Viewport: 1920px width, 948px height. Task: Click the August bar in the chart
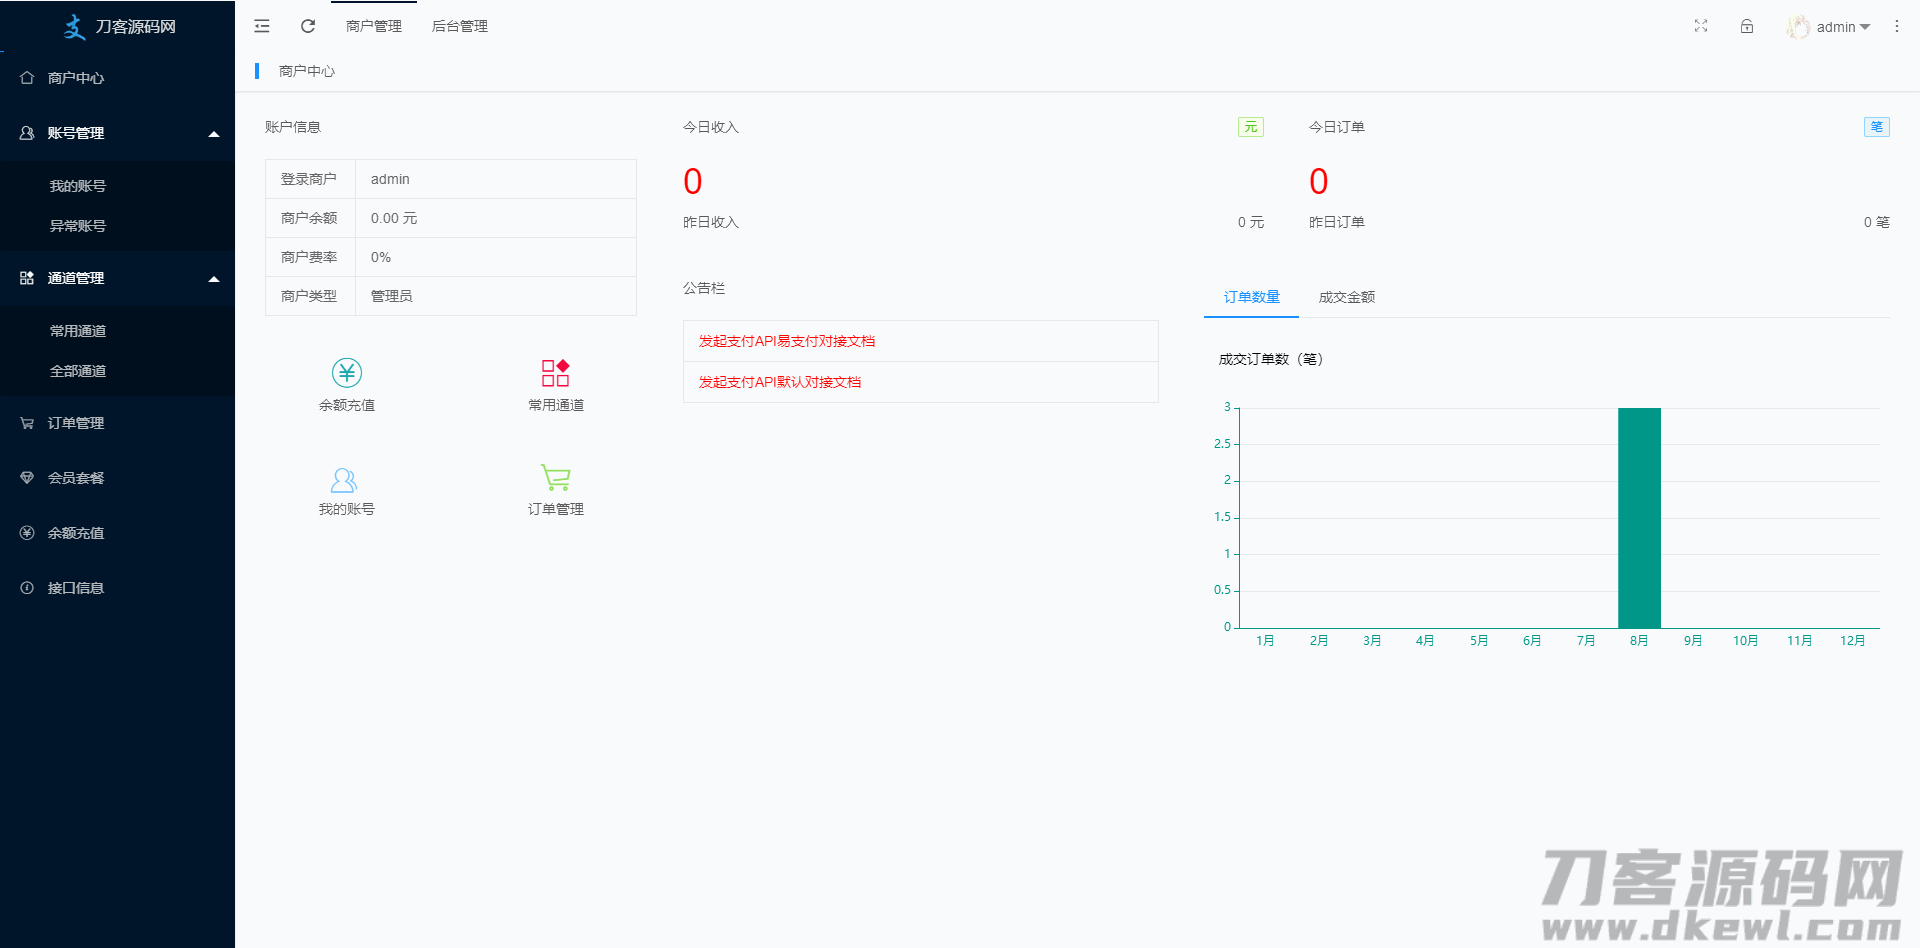1639,518
